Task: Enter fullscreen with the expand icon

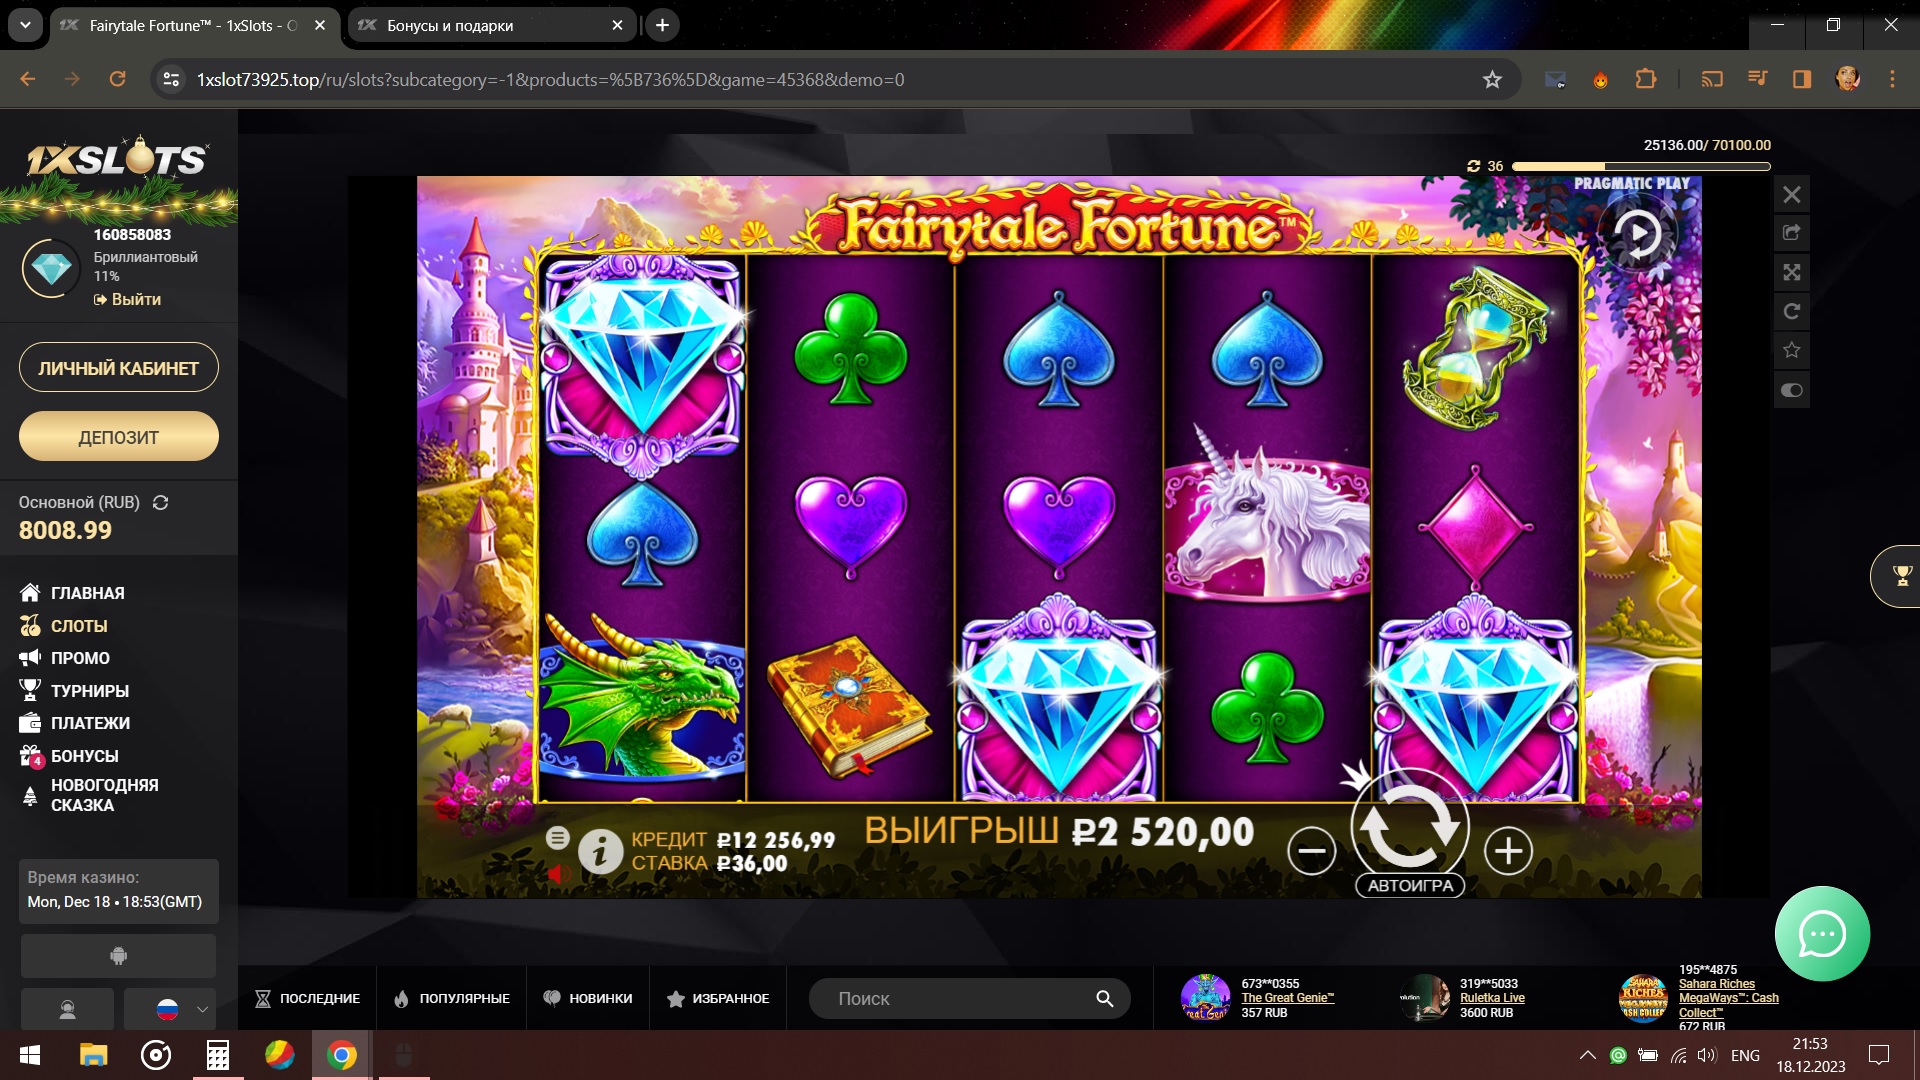Action: click(1792, 272)
